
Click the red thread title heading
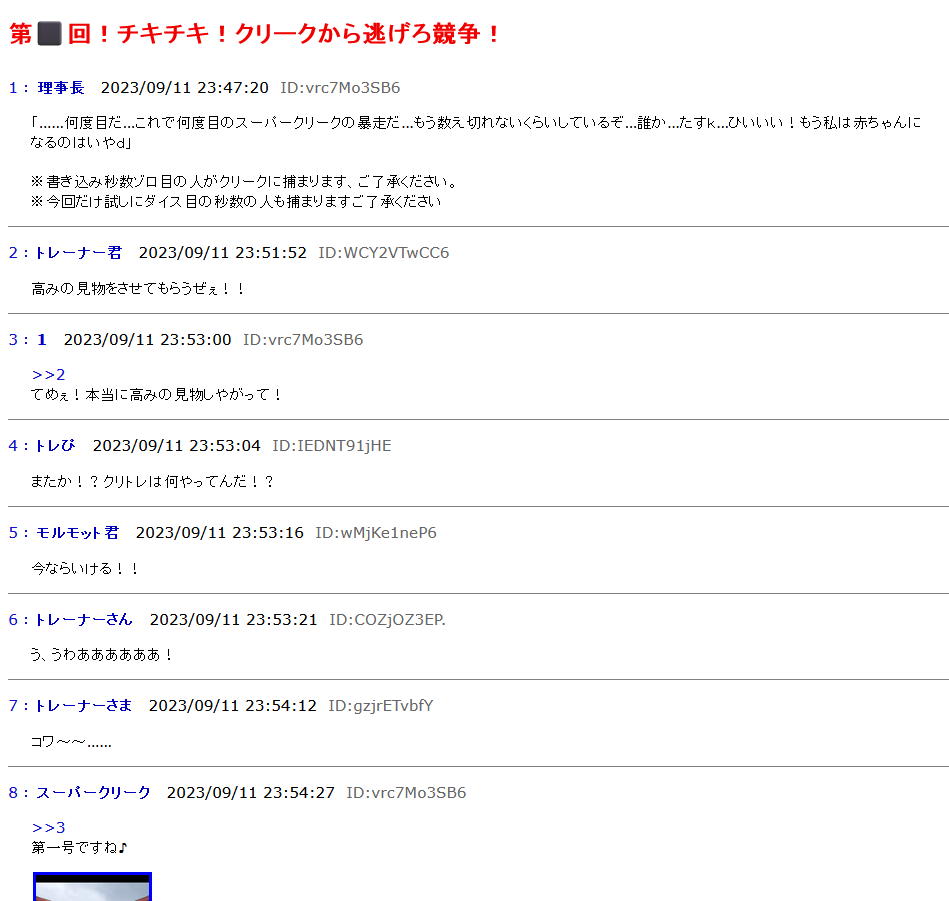pyautogui.click(x=255, y=34)
